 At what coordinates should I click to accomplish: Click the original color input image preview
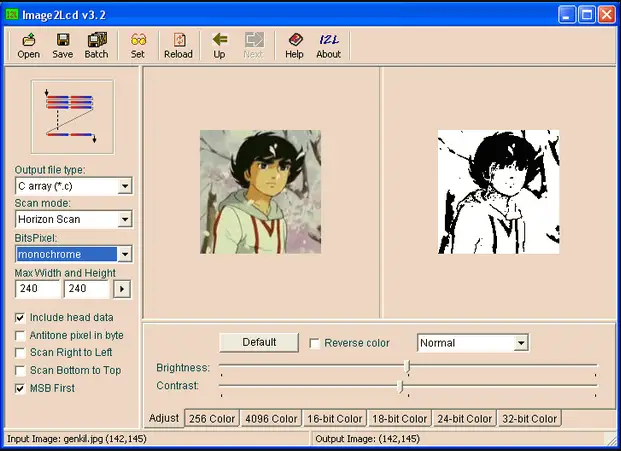pyautogui.click(x=261, y=192)
